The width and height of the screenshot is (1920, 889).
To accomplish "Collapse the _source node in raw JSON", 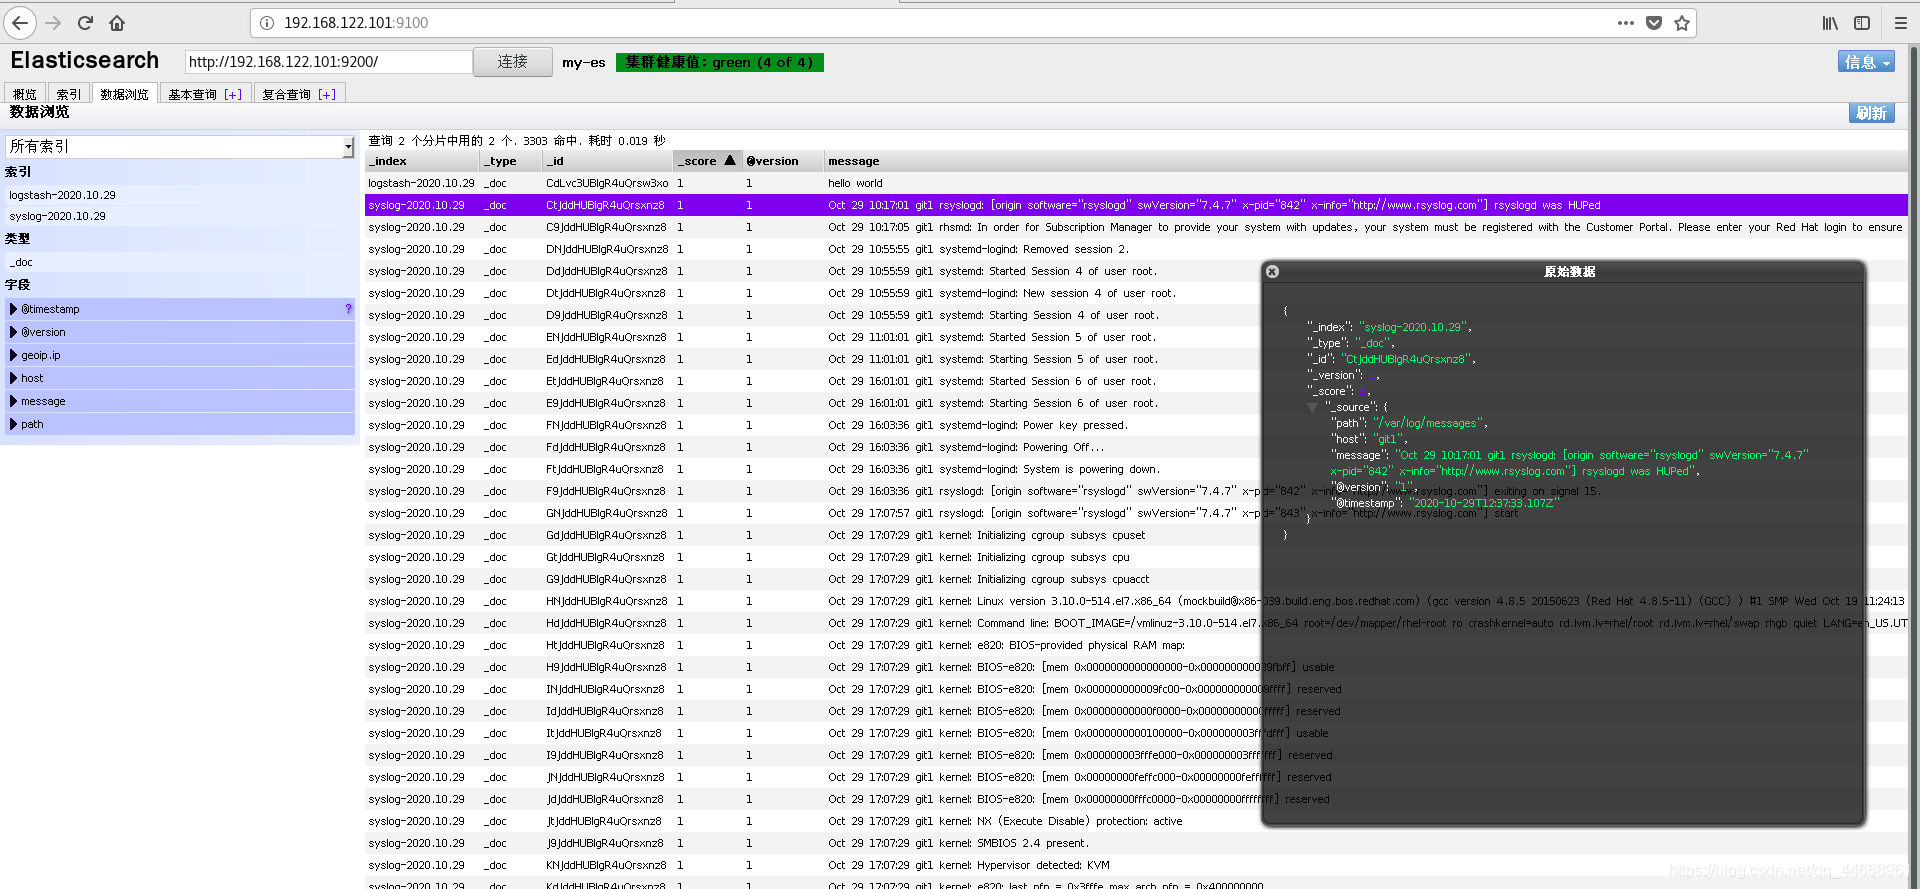I will click(x=1312, y=407).
